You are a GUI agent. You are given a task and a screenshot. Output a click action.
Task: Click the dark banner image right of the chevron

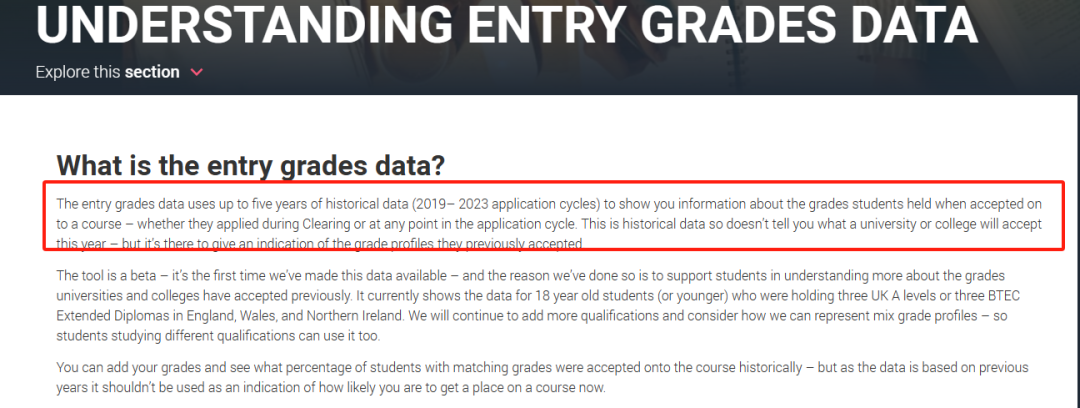(x=620, y=72)
